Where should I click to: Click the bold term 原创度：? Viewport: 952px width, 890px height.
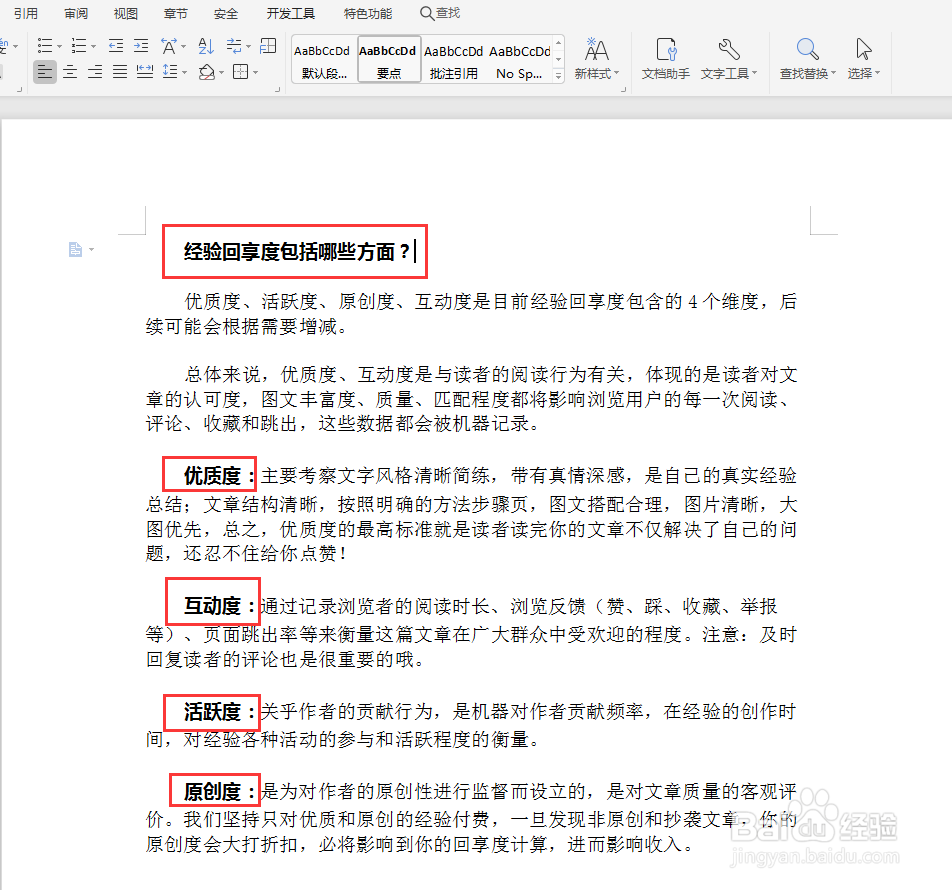pyautogui.click(x=220, y=792)
